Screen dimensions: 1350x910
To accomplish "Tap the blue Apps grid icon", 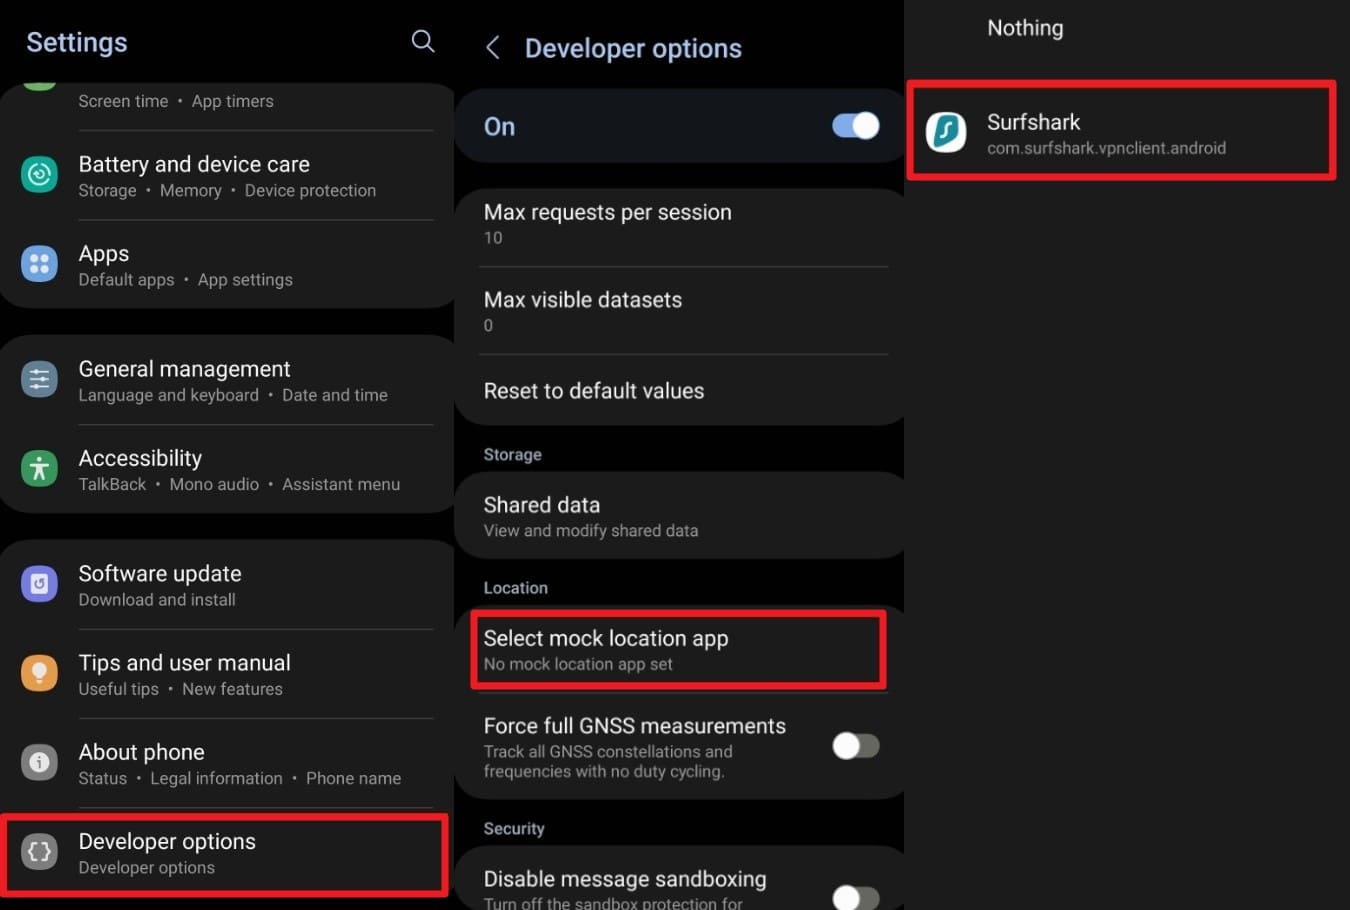I will tap(40, 264).
